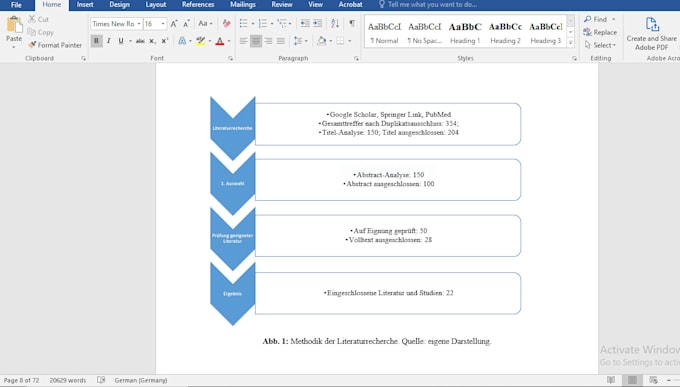Screen dimensions: 680x387
Task: Click the Cut scissors icon
Action: [x=32, y=19]
